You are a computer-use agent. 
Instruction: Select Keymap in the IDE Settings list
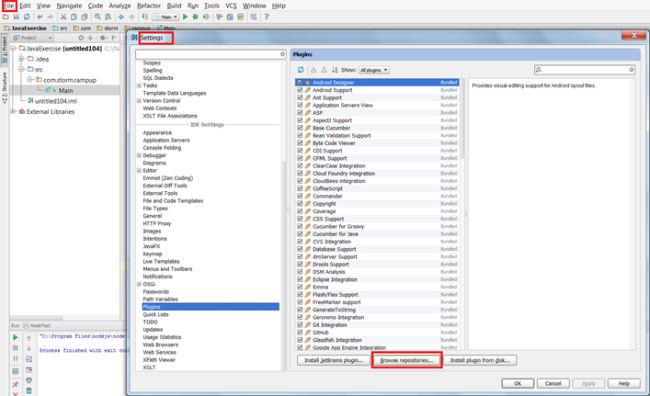click(x=153, y=254)
